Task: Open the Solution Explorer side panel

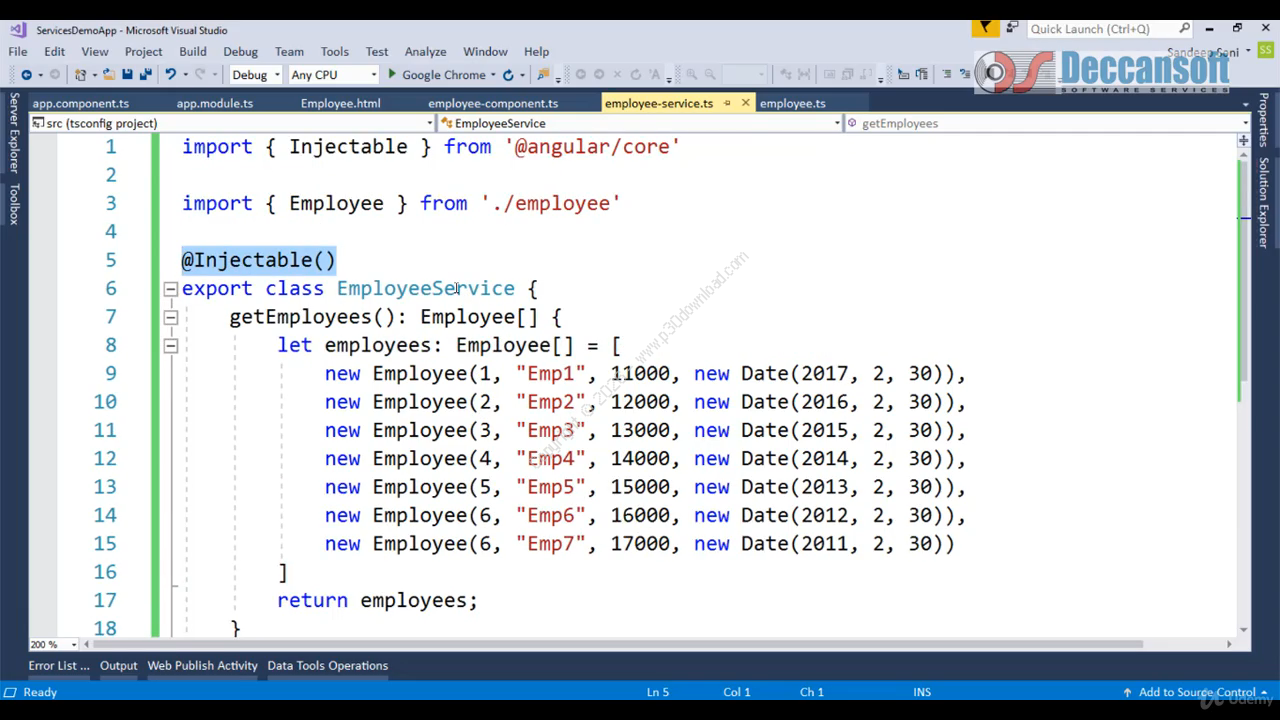Action: point(1264,203)
